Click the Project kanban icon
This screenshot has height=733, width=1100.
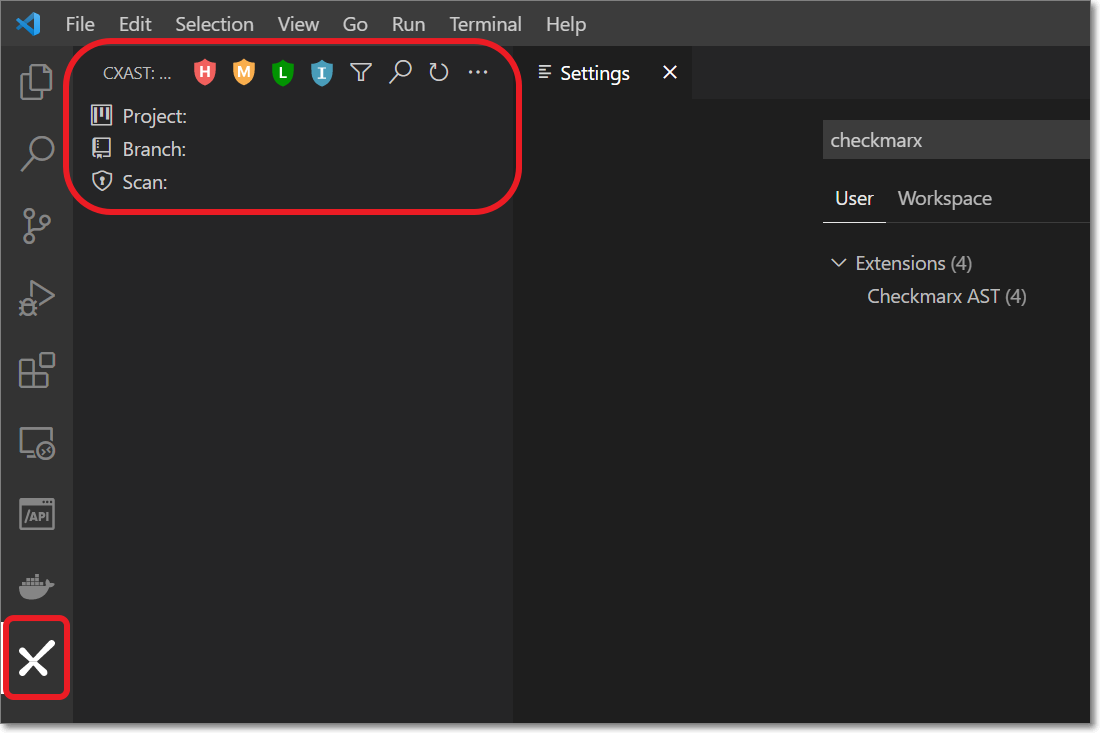[102, 115]
